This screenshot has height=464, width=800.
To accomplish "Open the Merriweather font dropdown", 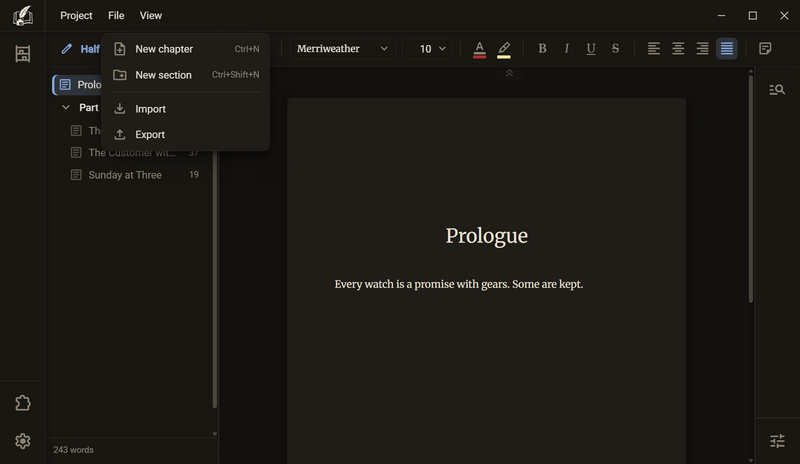I will pos(342,48).
